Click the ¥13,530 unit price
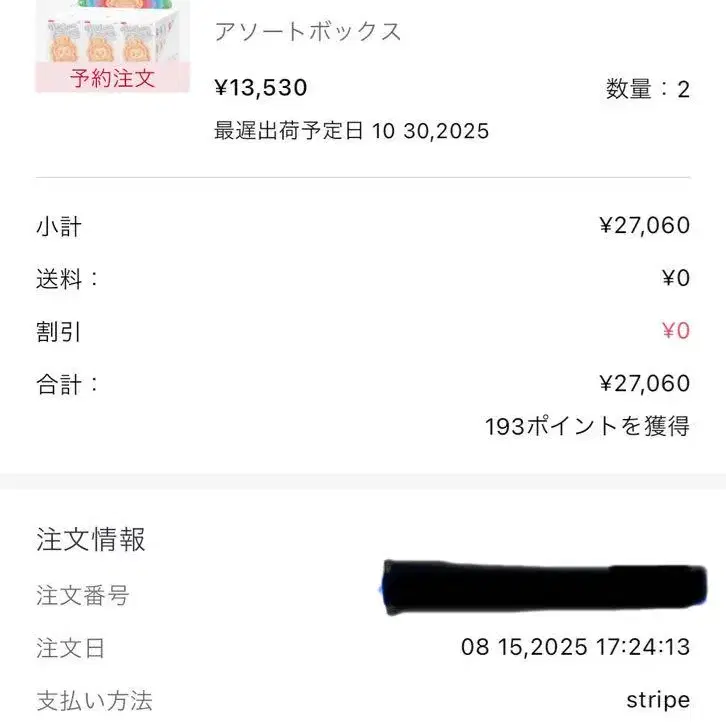 pyautogui.click(x=261, y=88)
